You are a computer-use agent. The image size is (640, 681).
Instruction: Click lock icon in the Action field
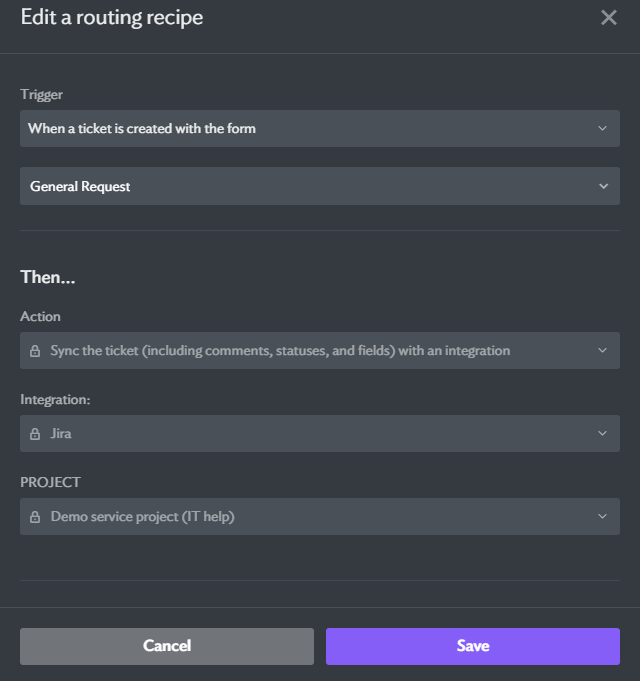[35, 351]
